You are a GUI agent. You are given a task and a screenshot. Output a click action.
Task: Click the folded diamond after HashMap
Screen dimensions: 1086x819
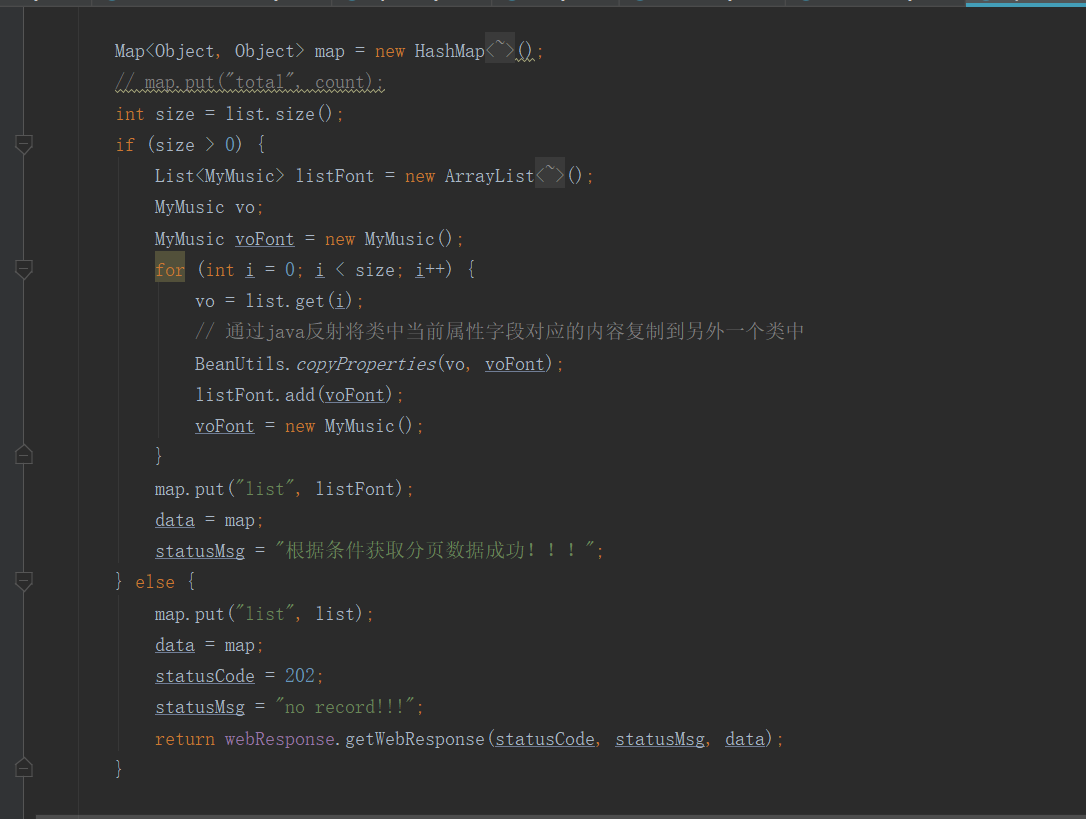pos(500,49)
